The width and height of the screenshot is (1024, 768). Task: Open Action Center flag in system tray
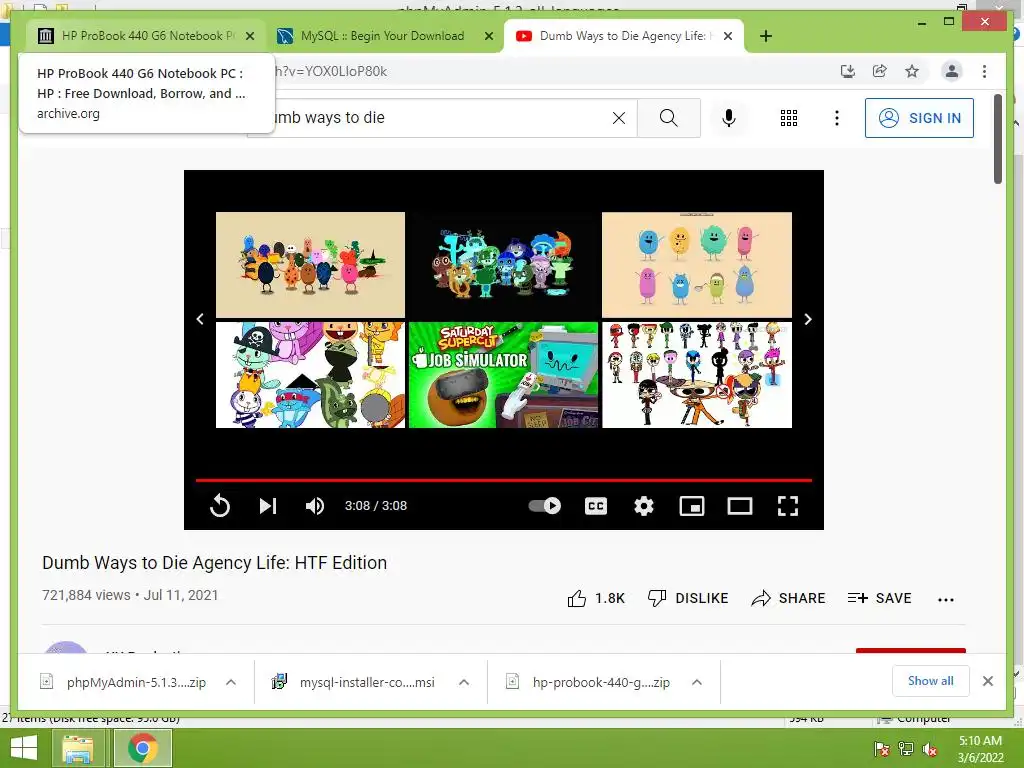[x=882, y=749]
